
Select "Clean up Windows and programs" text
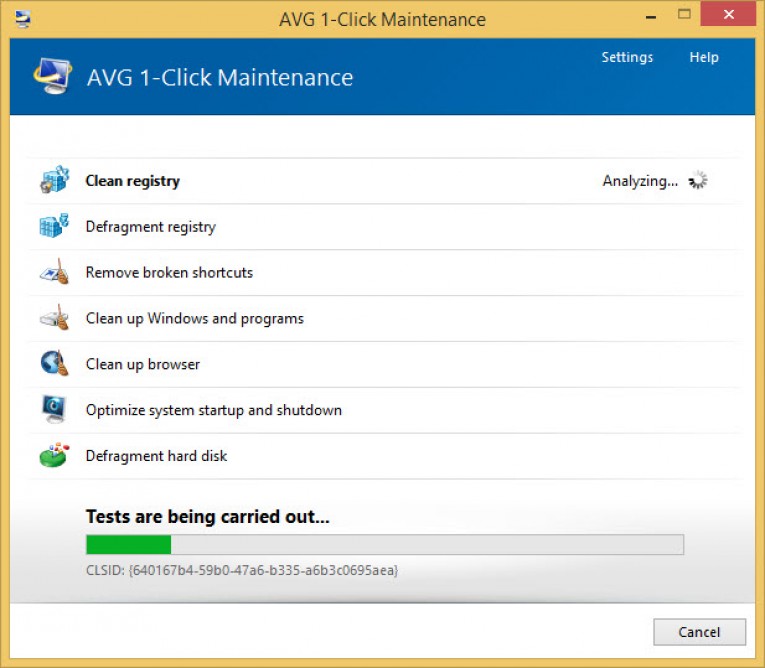tap(195, 319)
